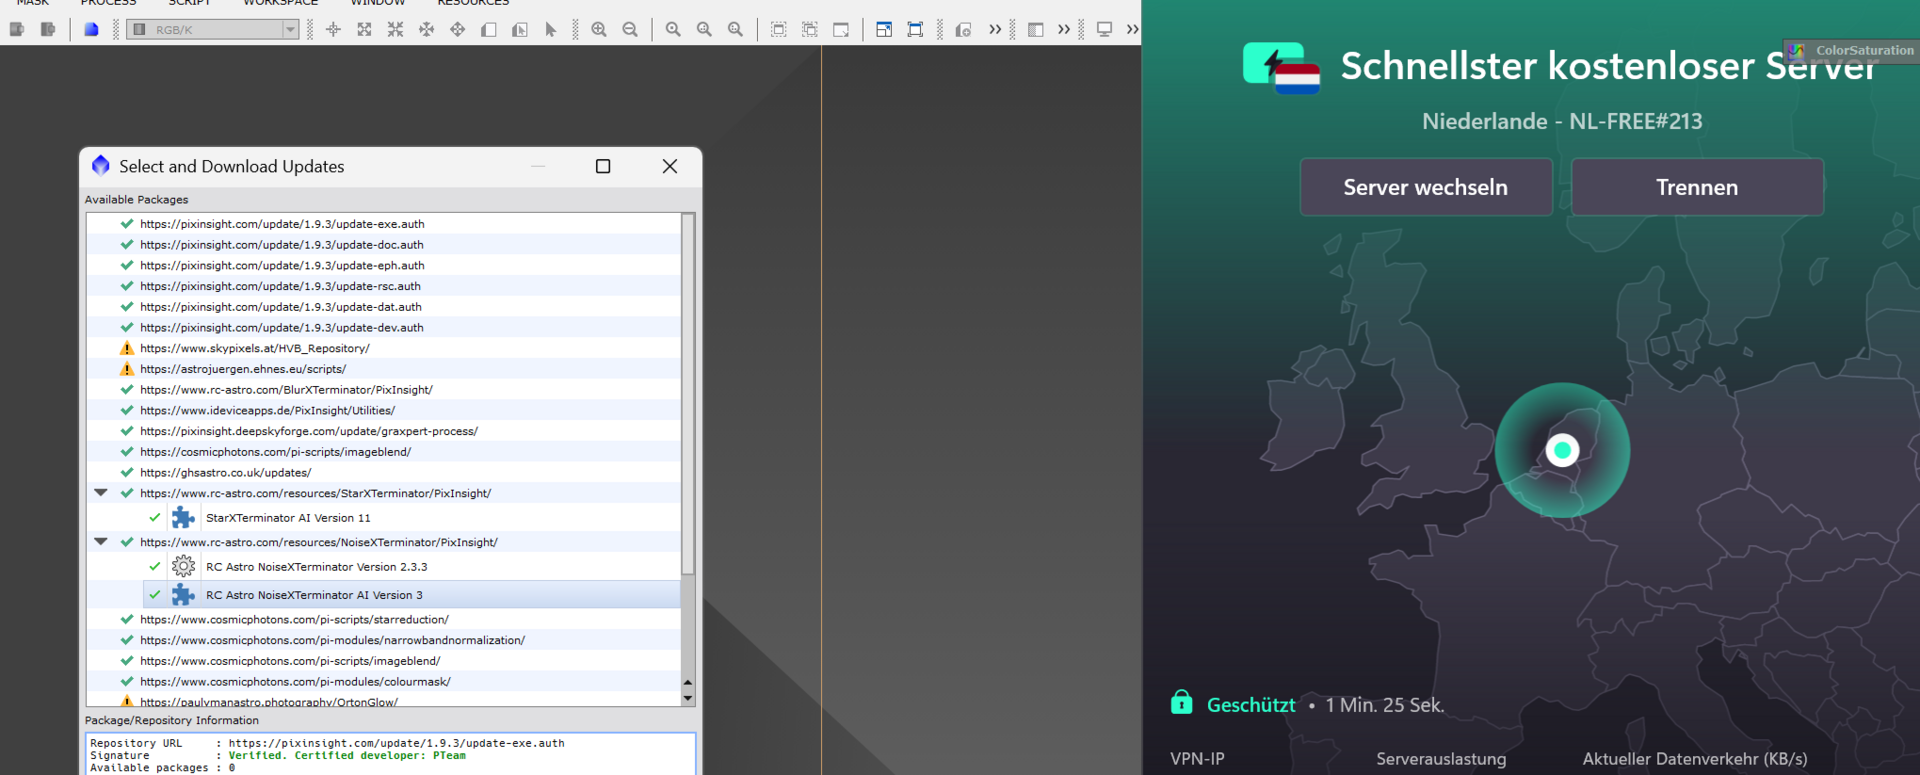Click the PixInsight logo in dialog title bar

[101, 166]
